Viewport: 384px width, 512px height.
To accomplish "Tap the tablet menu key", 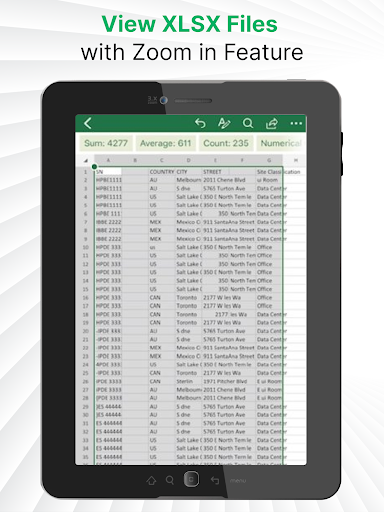I will pos(238,481).
